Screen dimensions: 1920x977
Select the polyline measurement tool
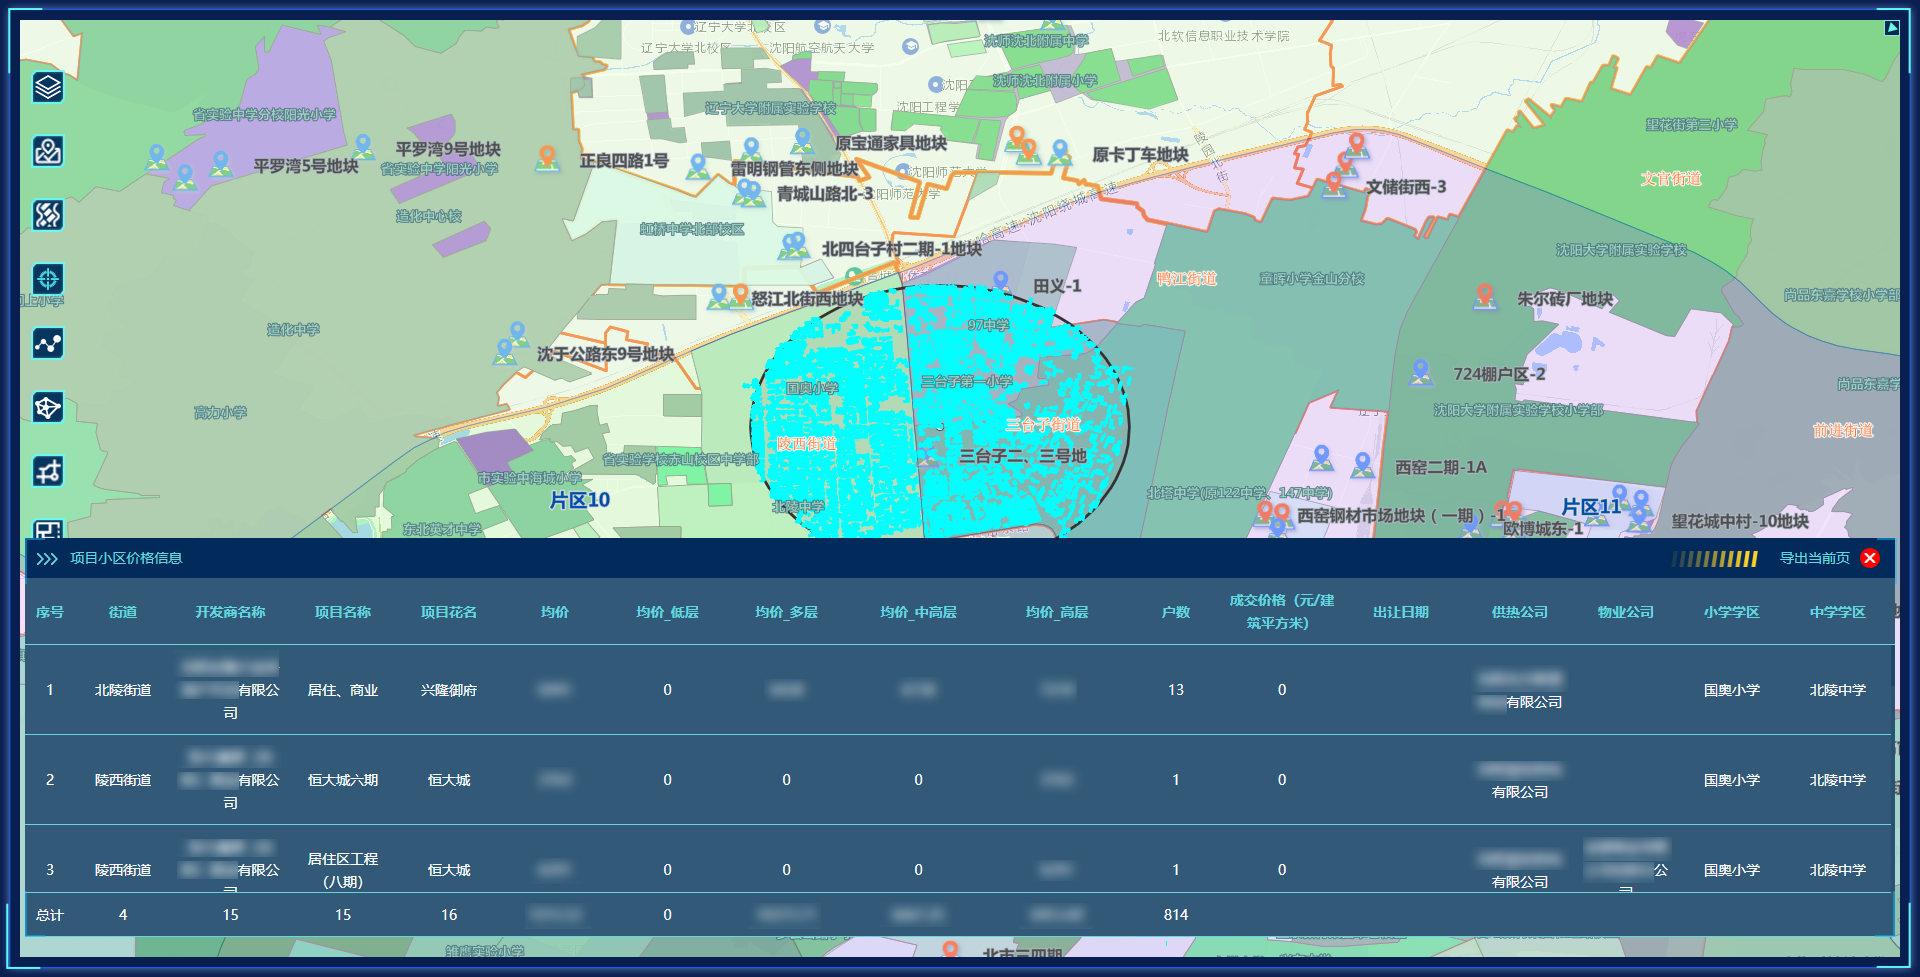coord(48,344)
